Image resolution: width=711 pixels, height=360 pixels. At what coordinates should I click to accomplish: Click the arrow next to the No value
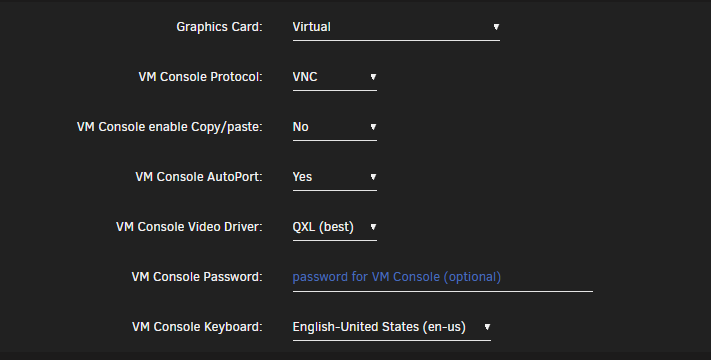[373, 126]
